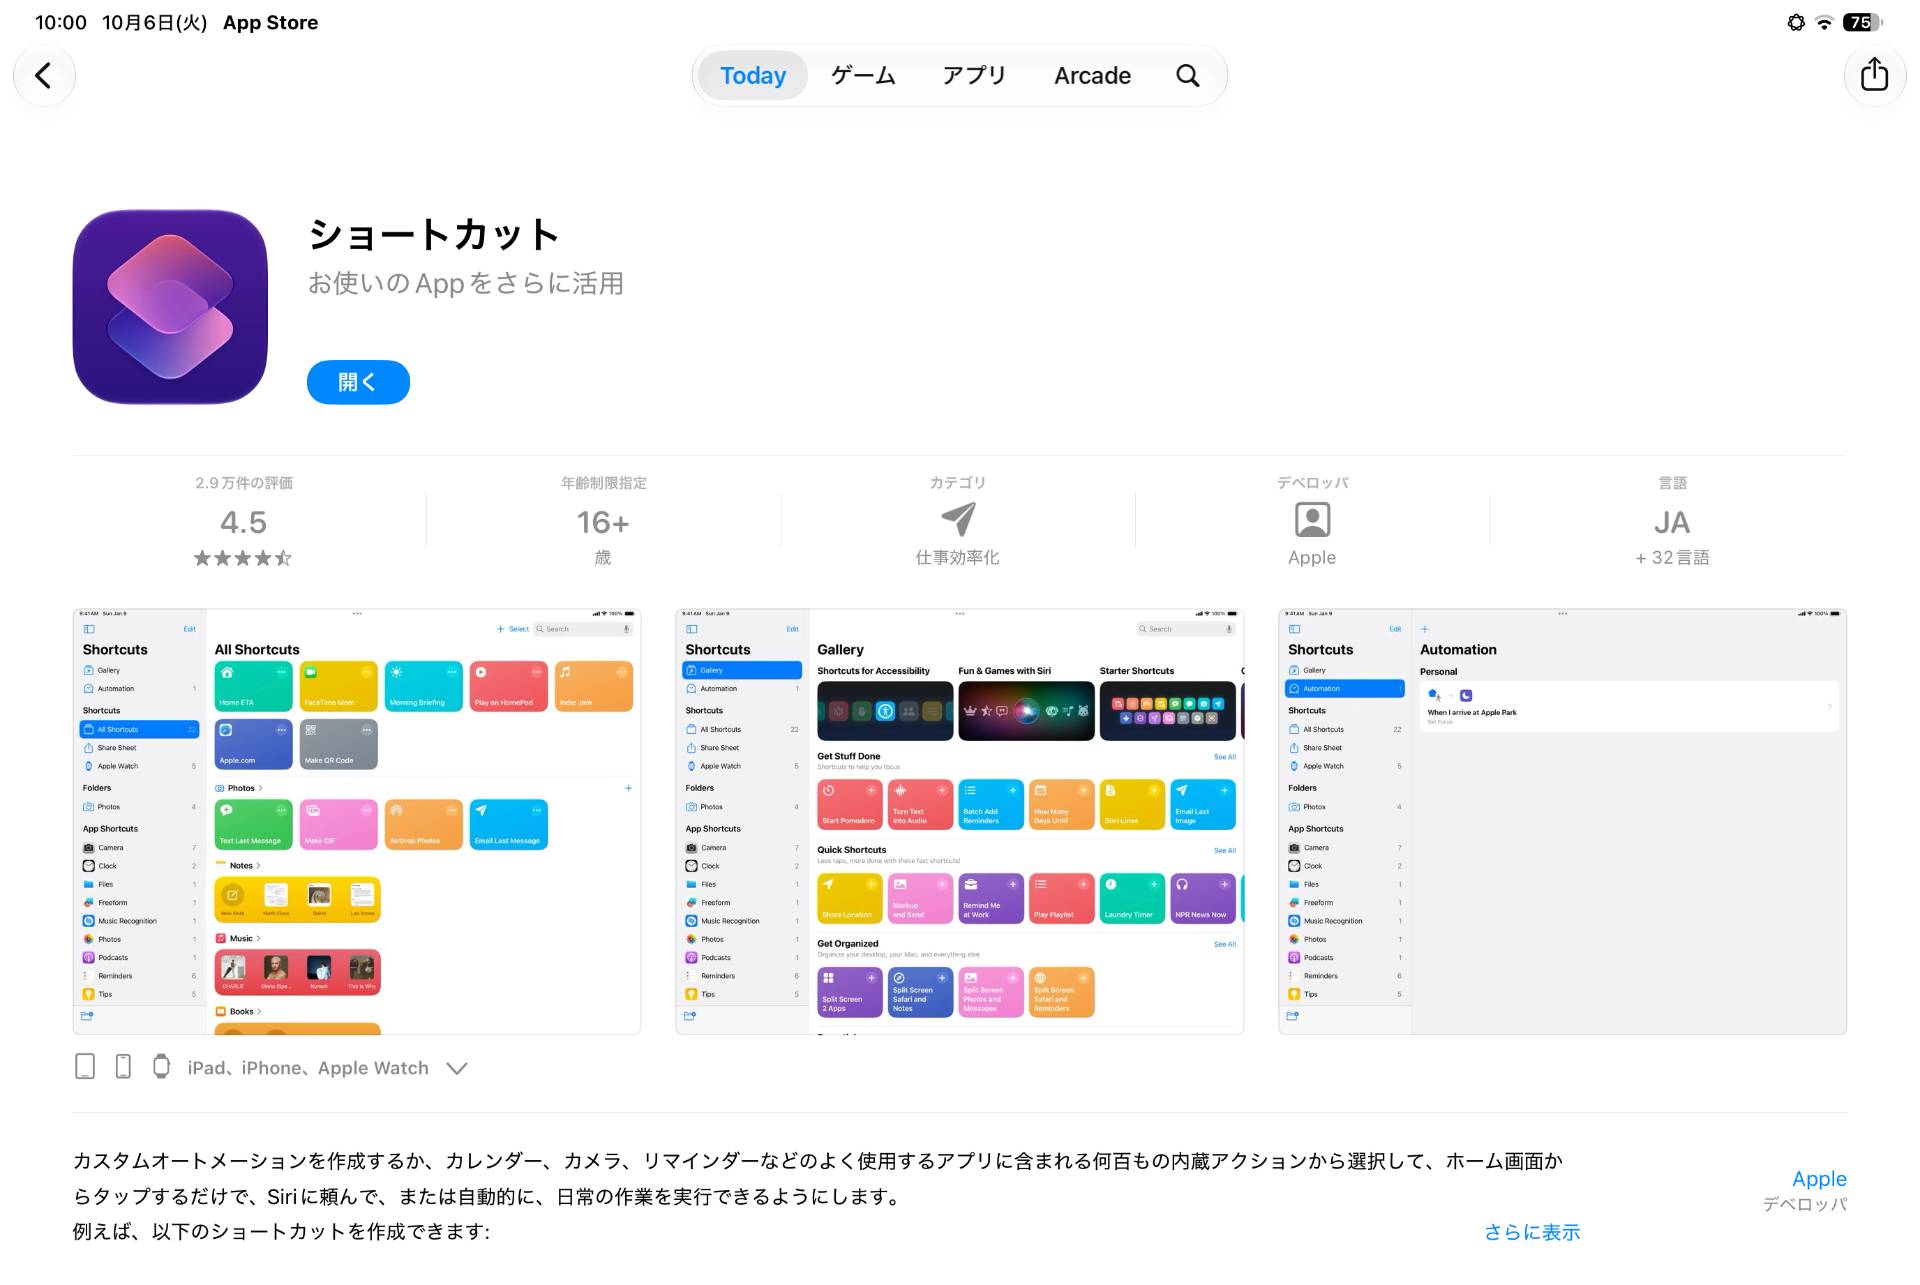Tap the subtitle お使いの App をさらに活用

click(x=466, y=284)
